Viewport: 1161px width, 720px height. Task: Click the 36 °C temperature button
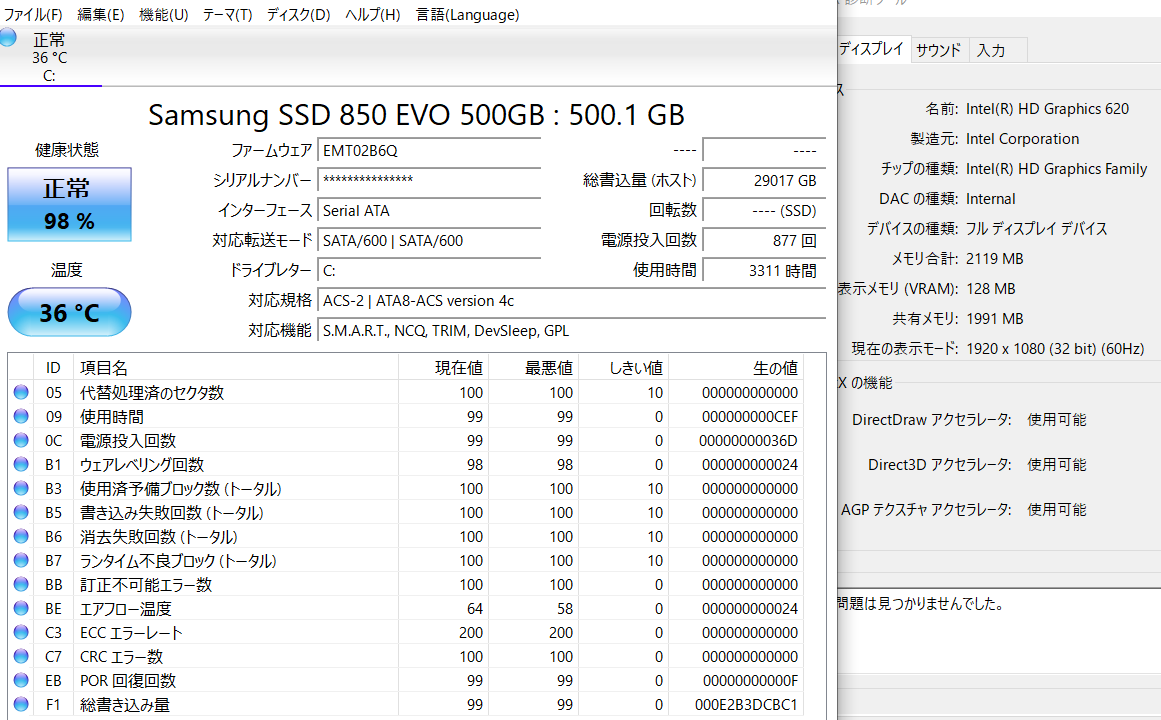(70, 312)
